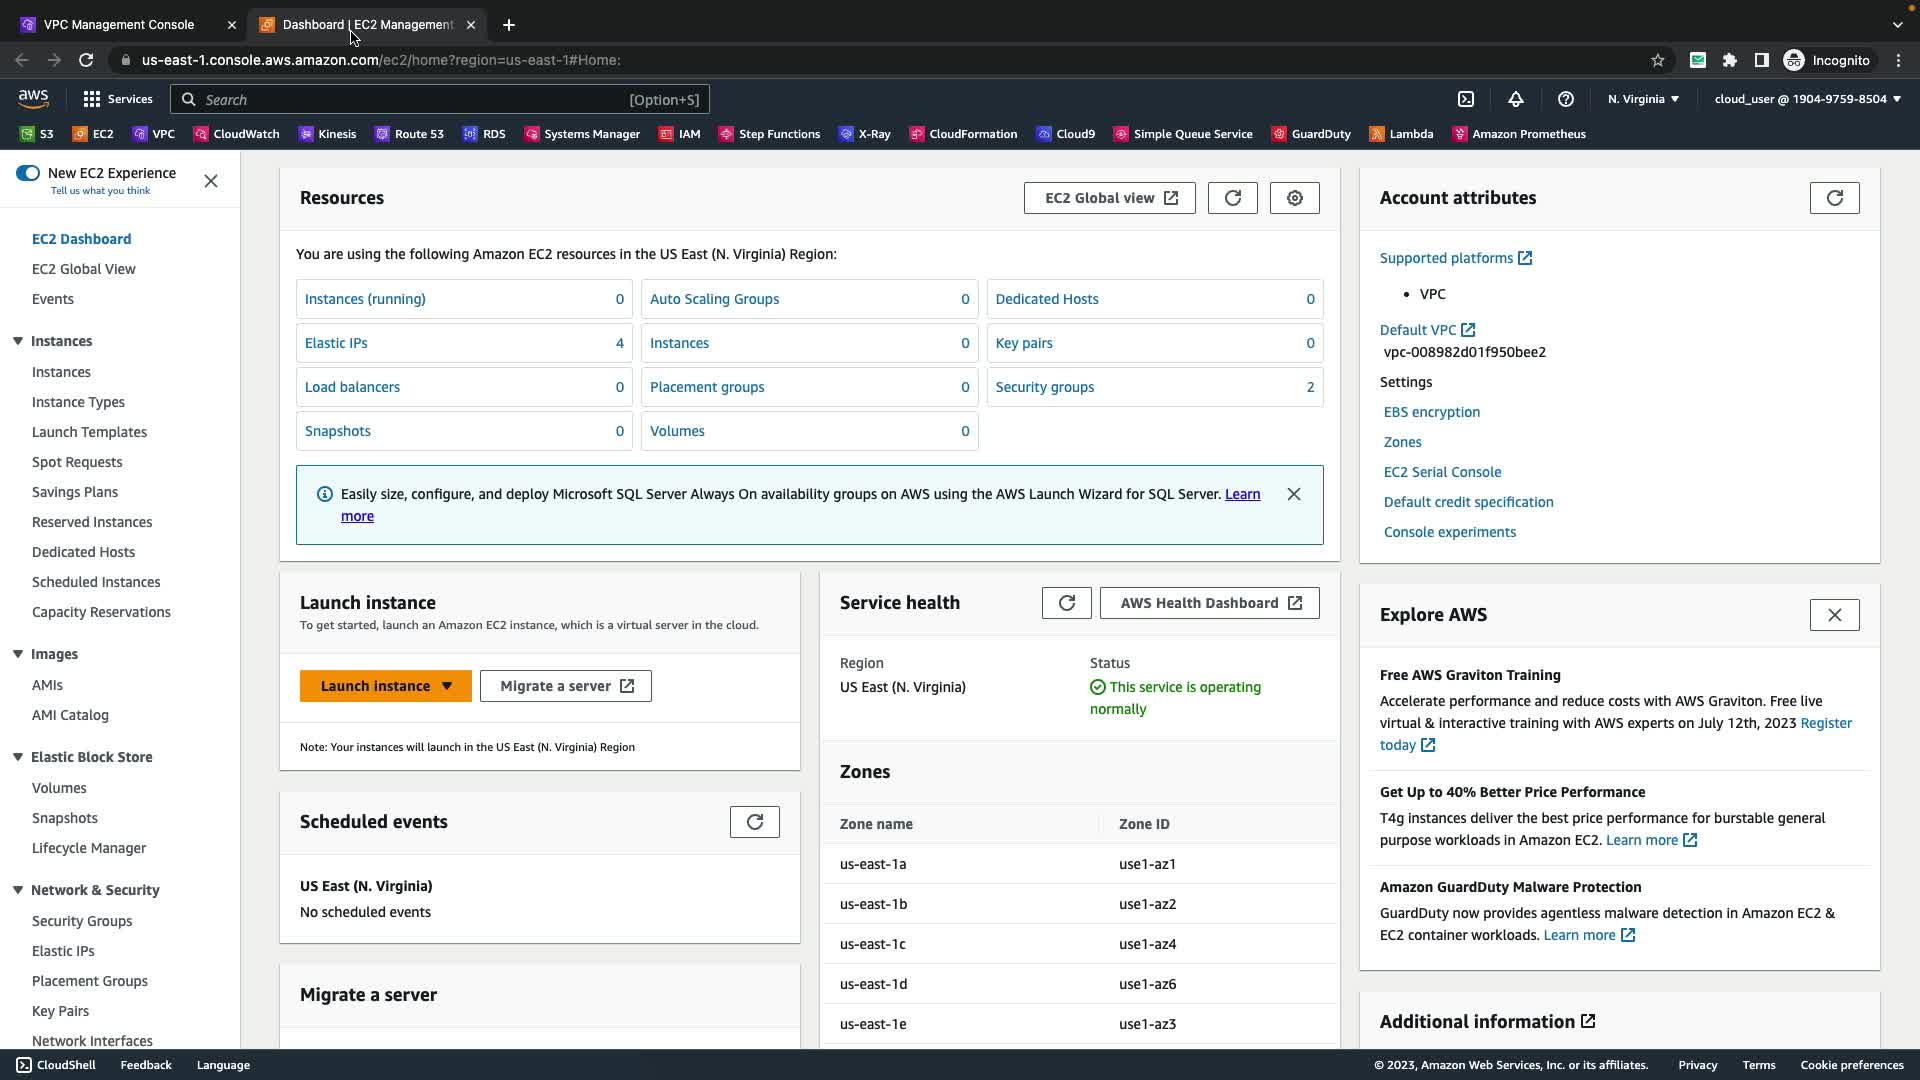The height and width of the screenshot is (1080, 1920).
Task: Click the Resources settings gear icon
Action: coord(1295,198)
